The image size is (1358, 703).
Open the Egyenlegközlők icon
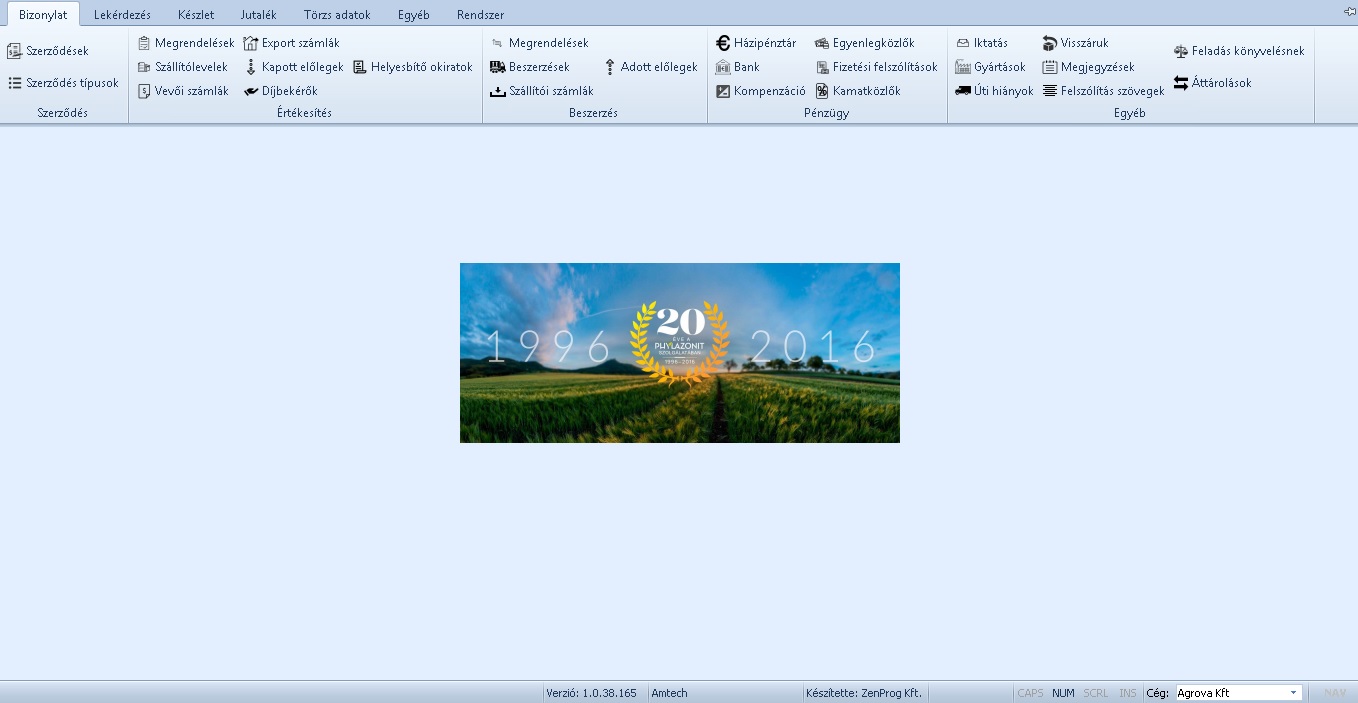822,43
